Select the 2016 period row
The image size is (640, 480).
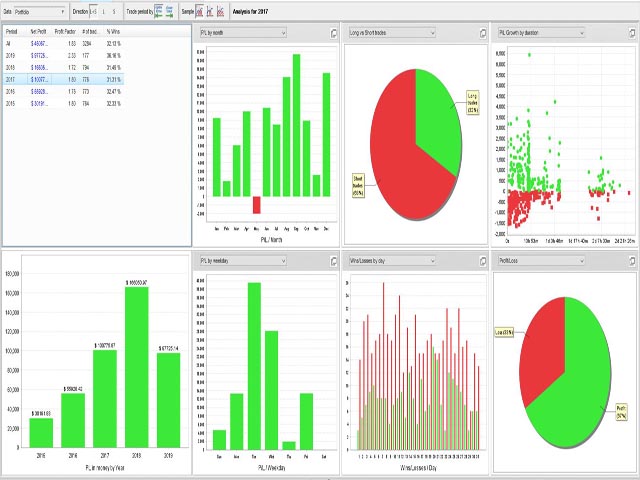(x=63, y=91)
